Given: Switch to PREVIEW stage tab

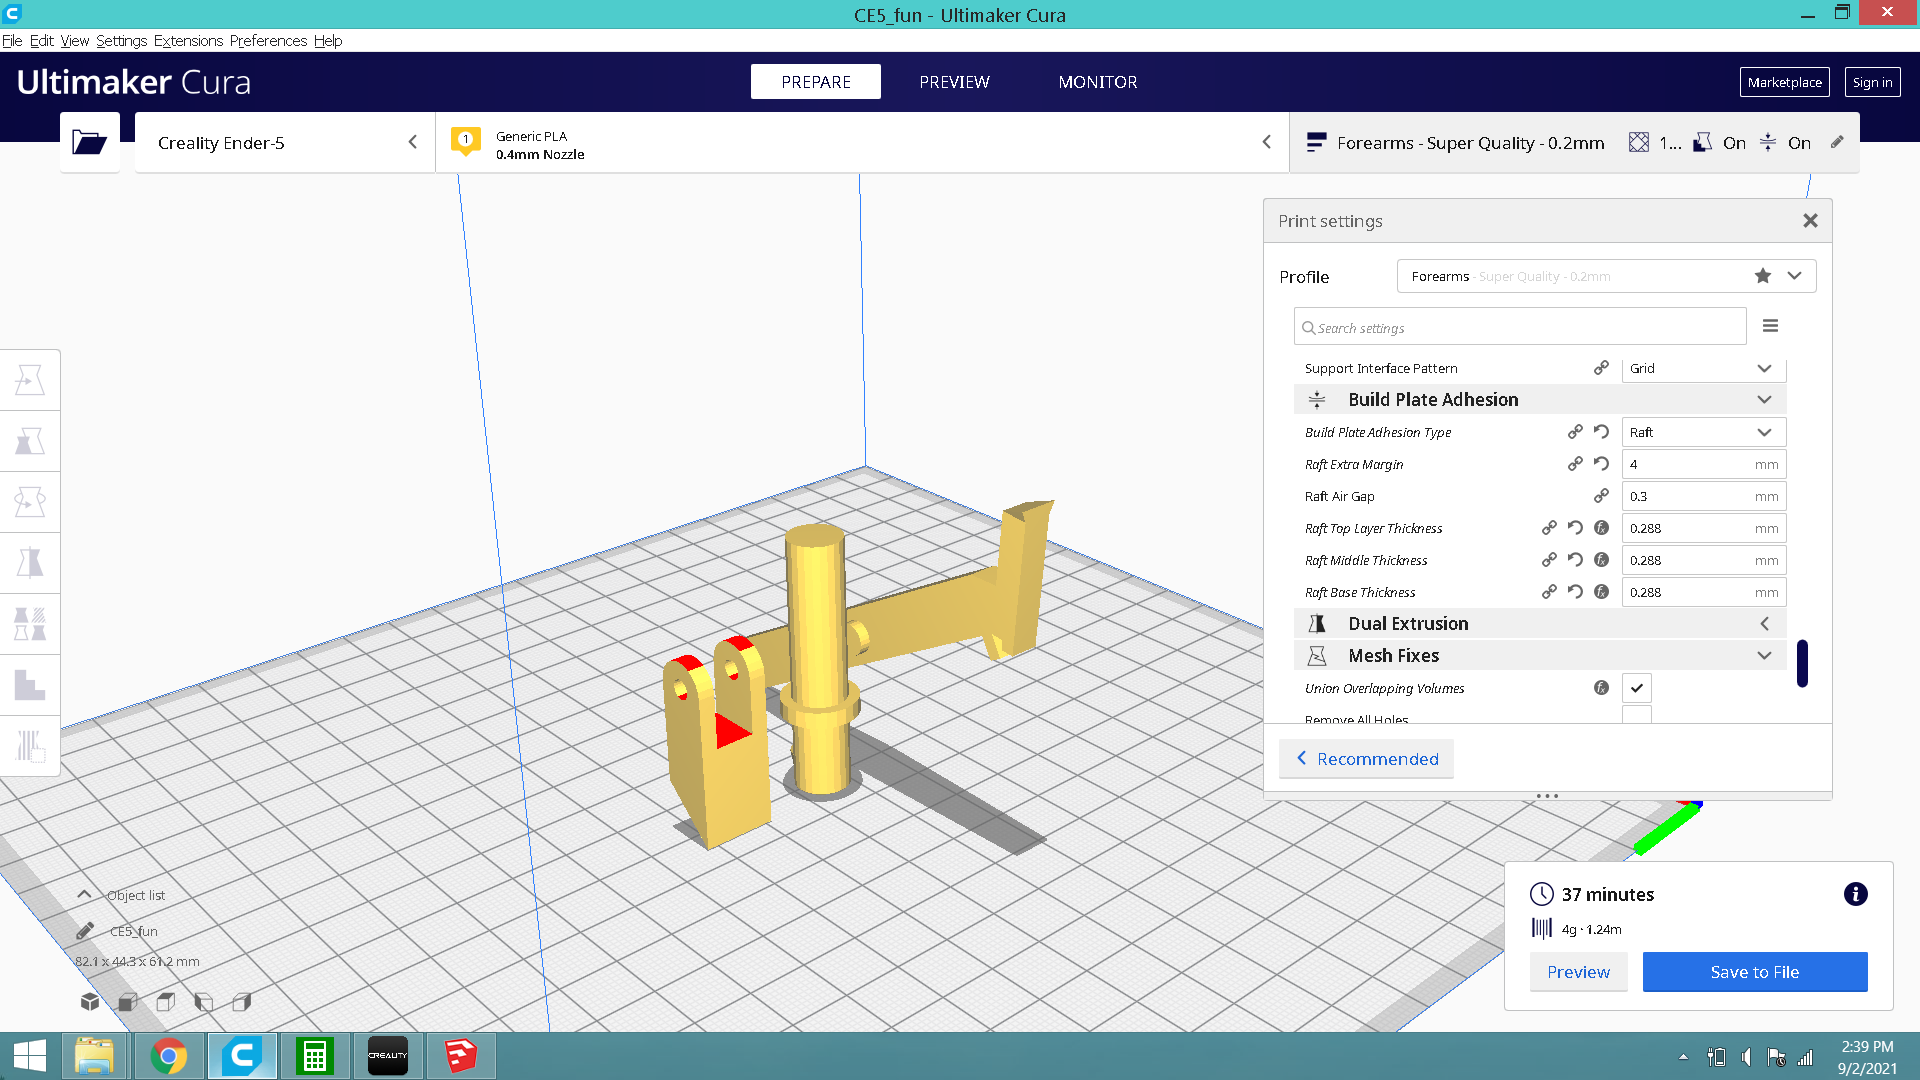Looking at the screenshot, I should pos(954,82).
